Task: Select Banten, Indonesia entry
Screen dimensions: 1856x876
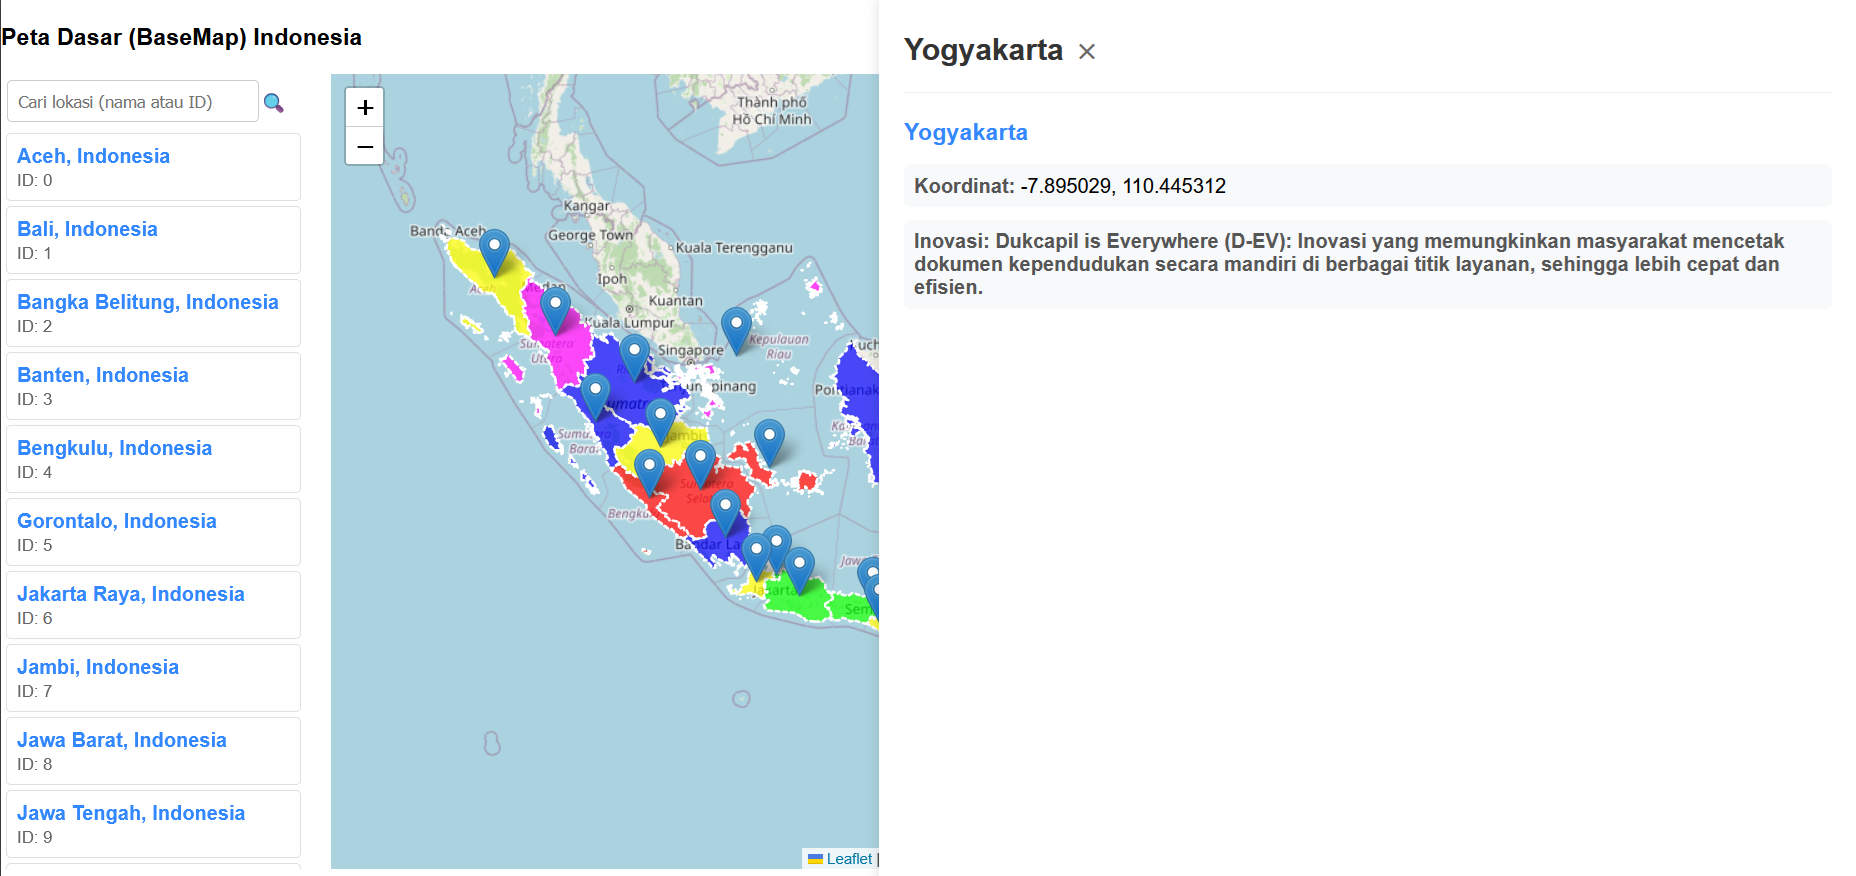Action: (x=153, y=386)
